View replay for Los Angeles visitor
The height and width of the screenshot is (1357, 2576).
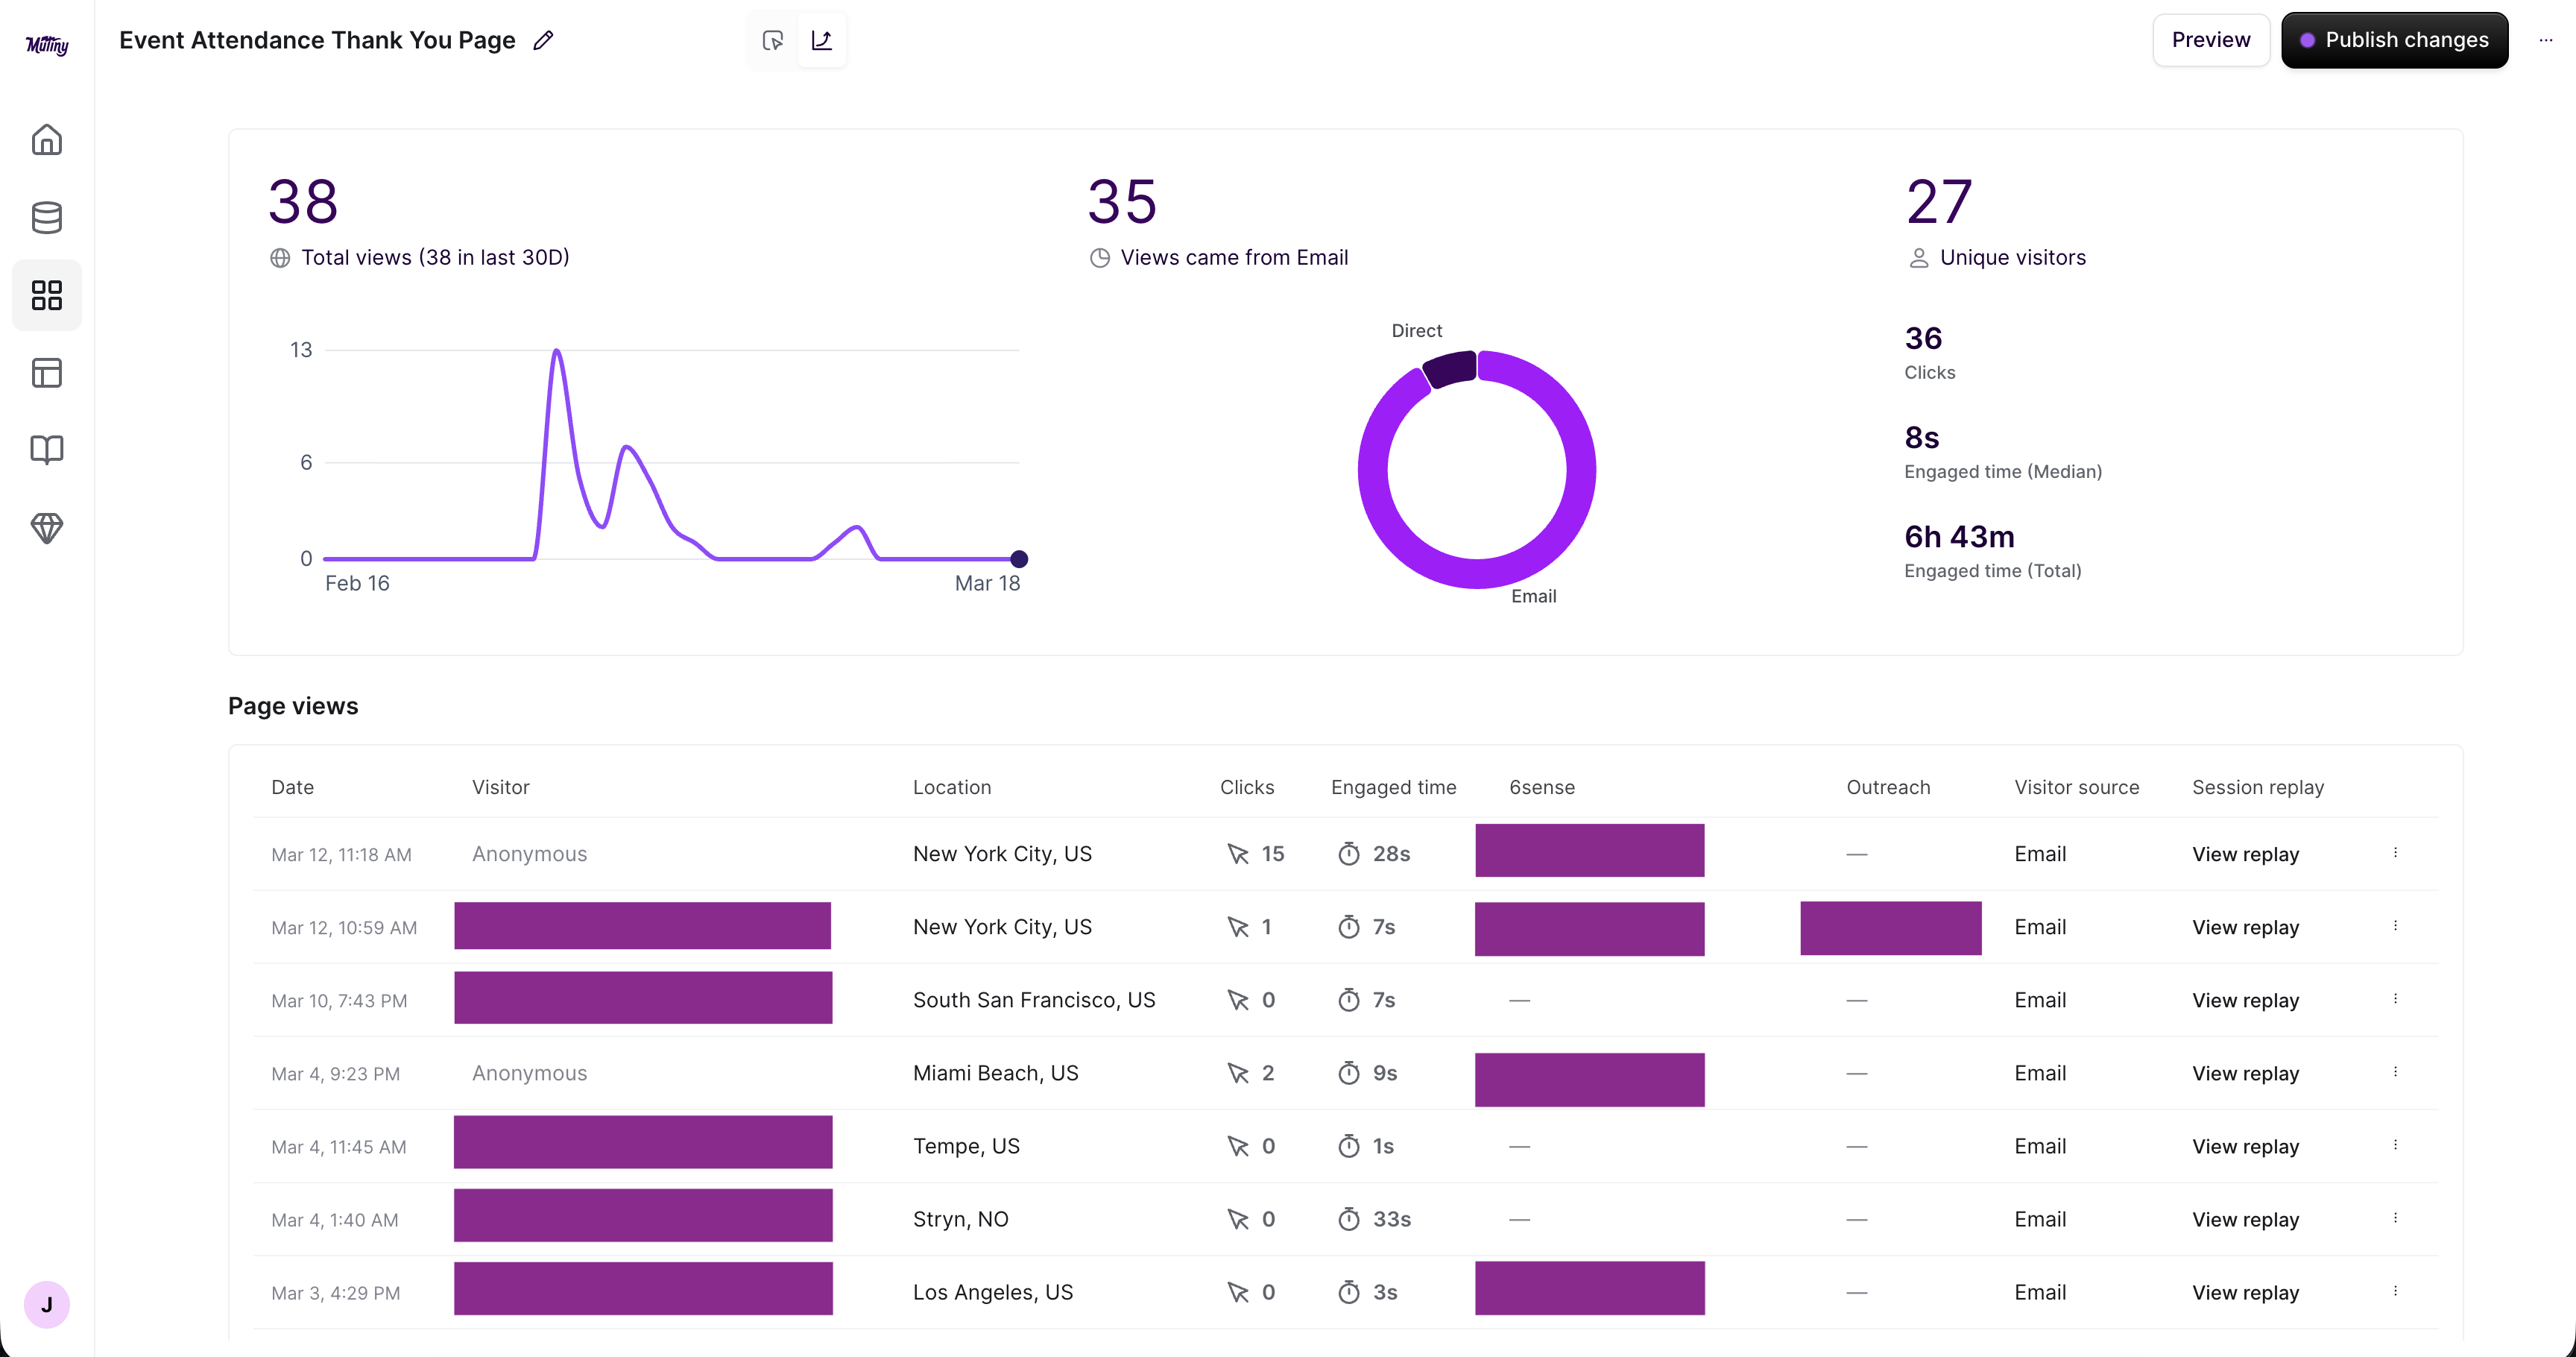point(2245,1292)
